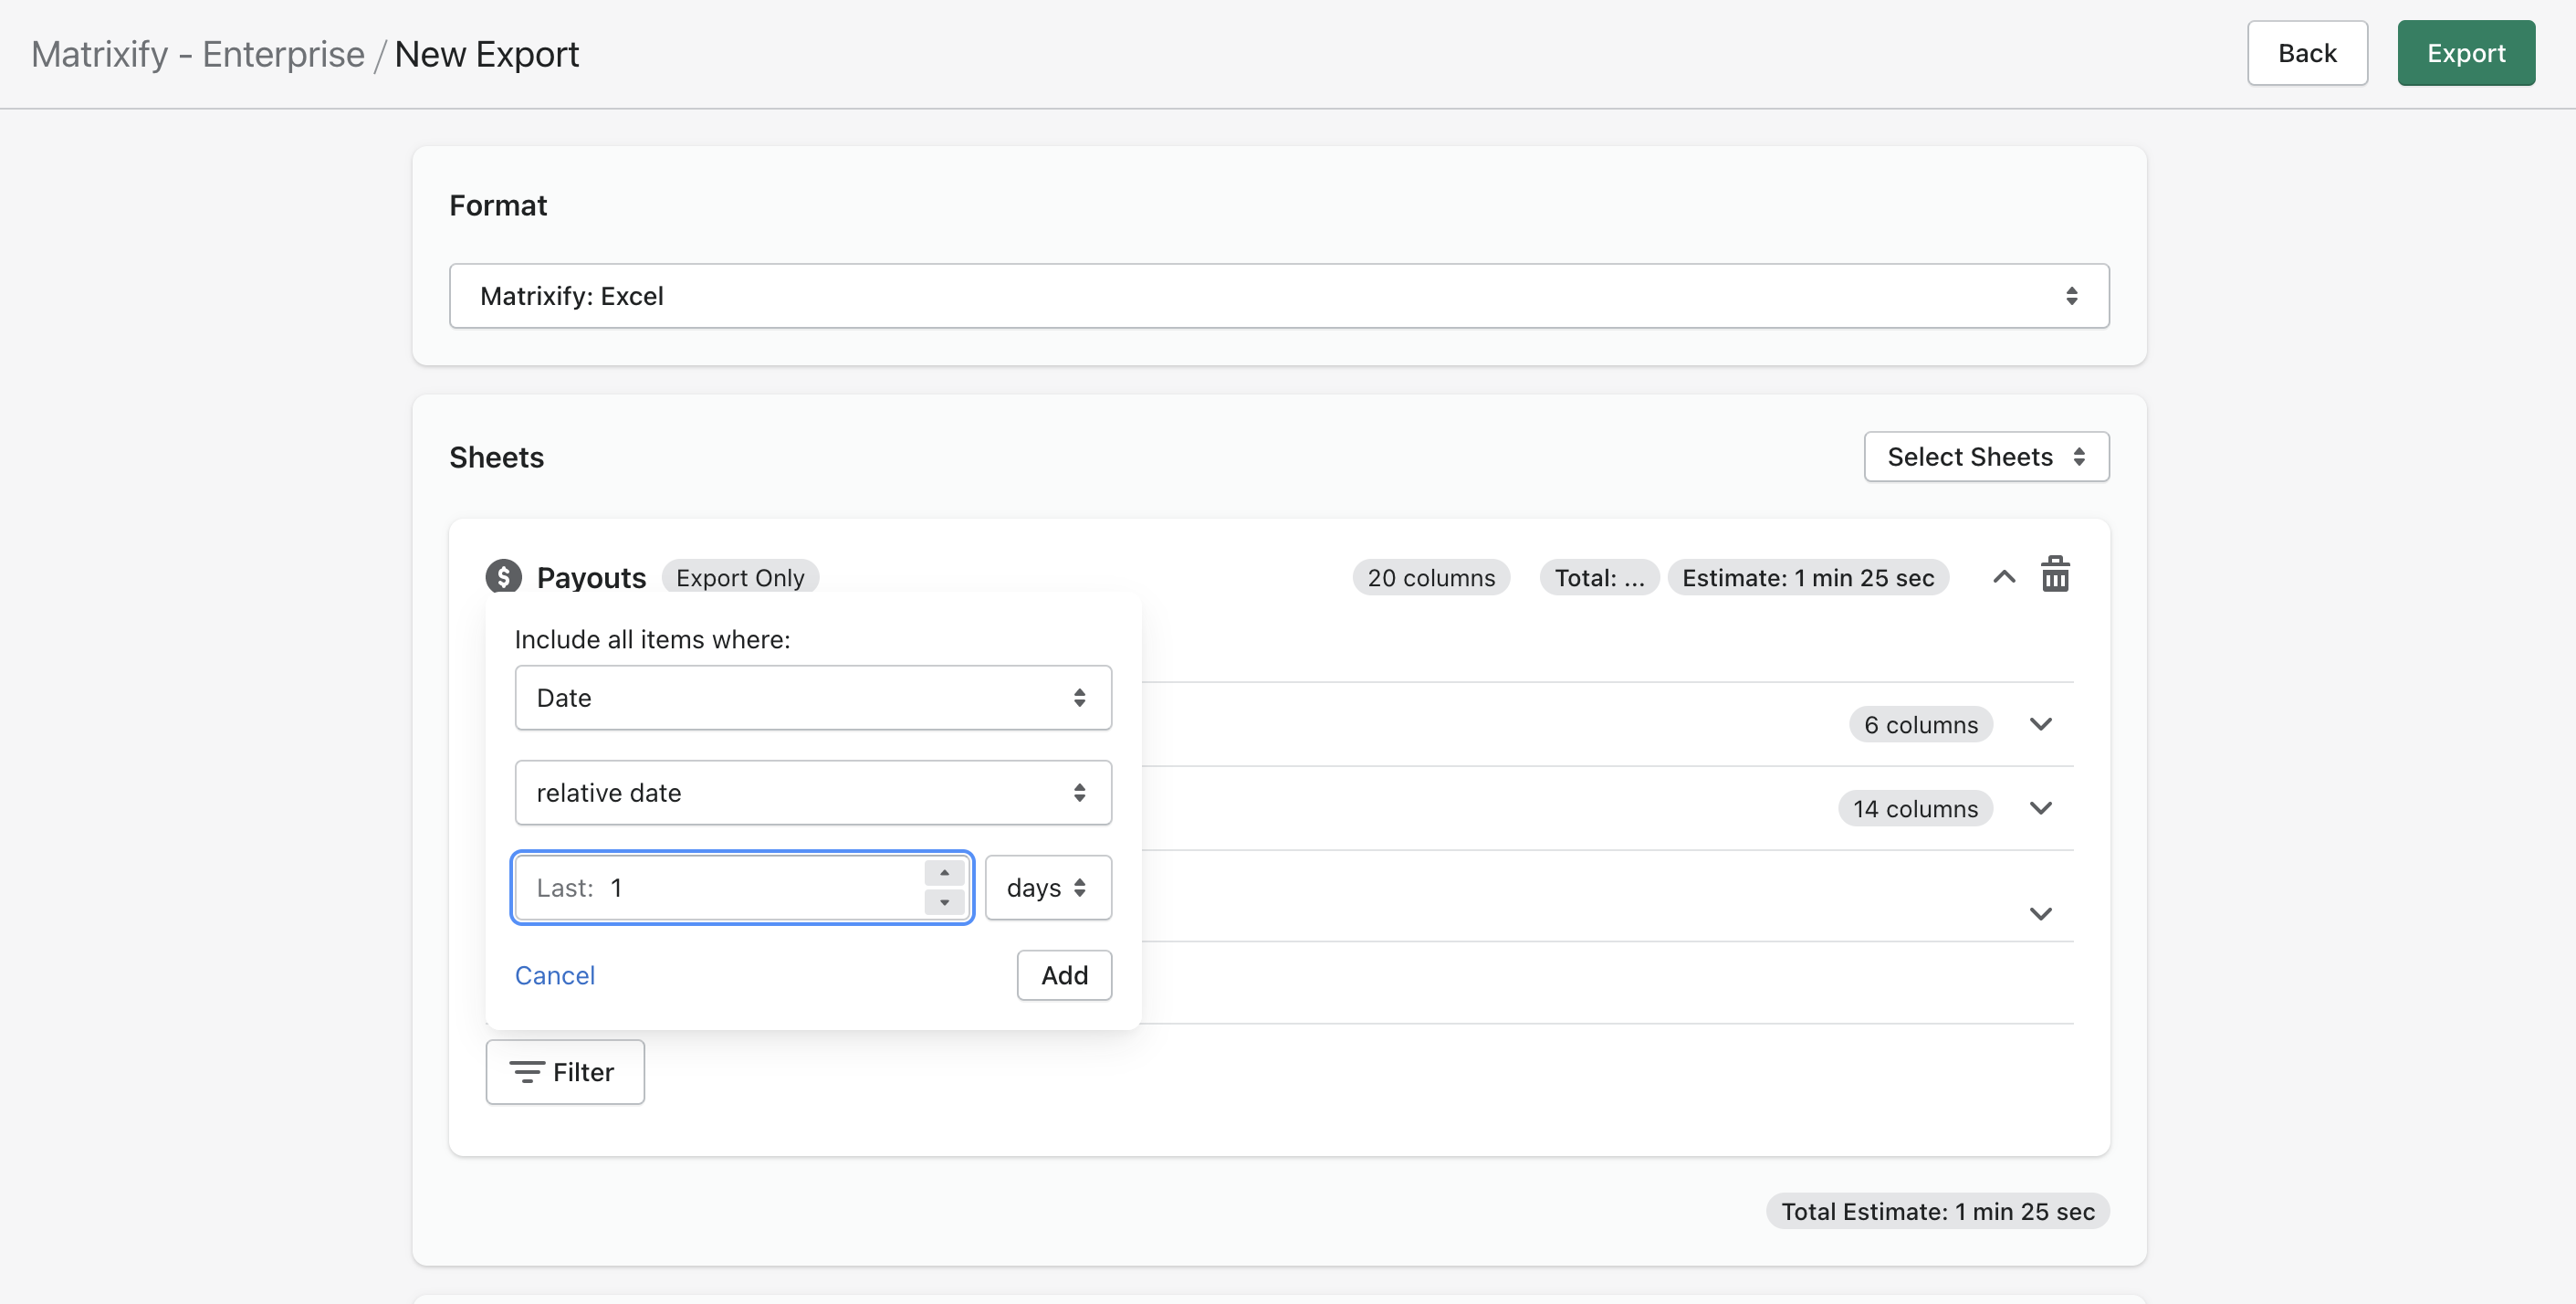Expand the third column group chevron
Viewport: 2576px width, 1304px height.
[2041, 913]
